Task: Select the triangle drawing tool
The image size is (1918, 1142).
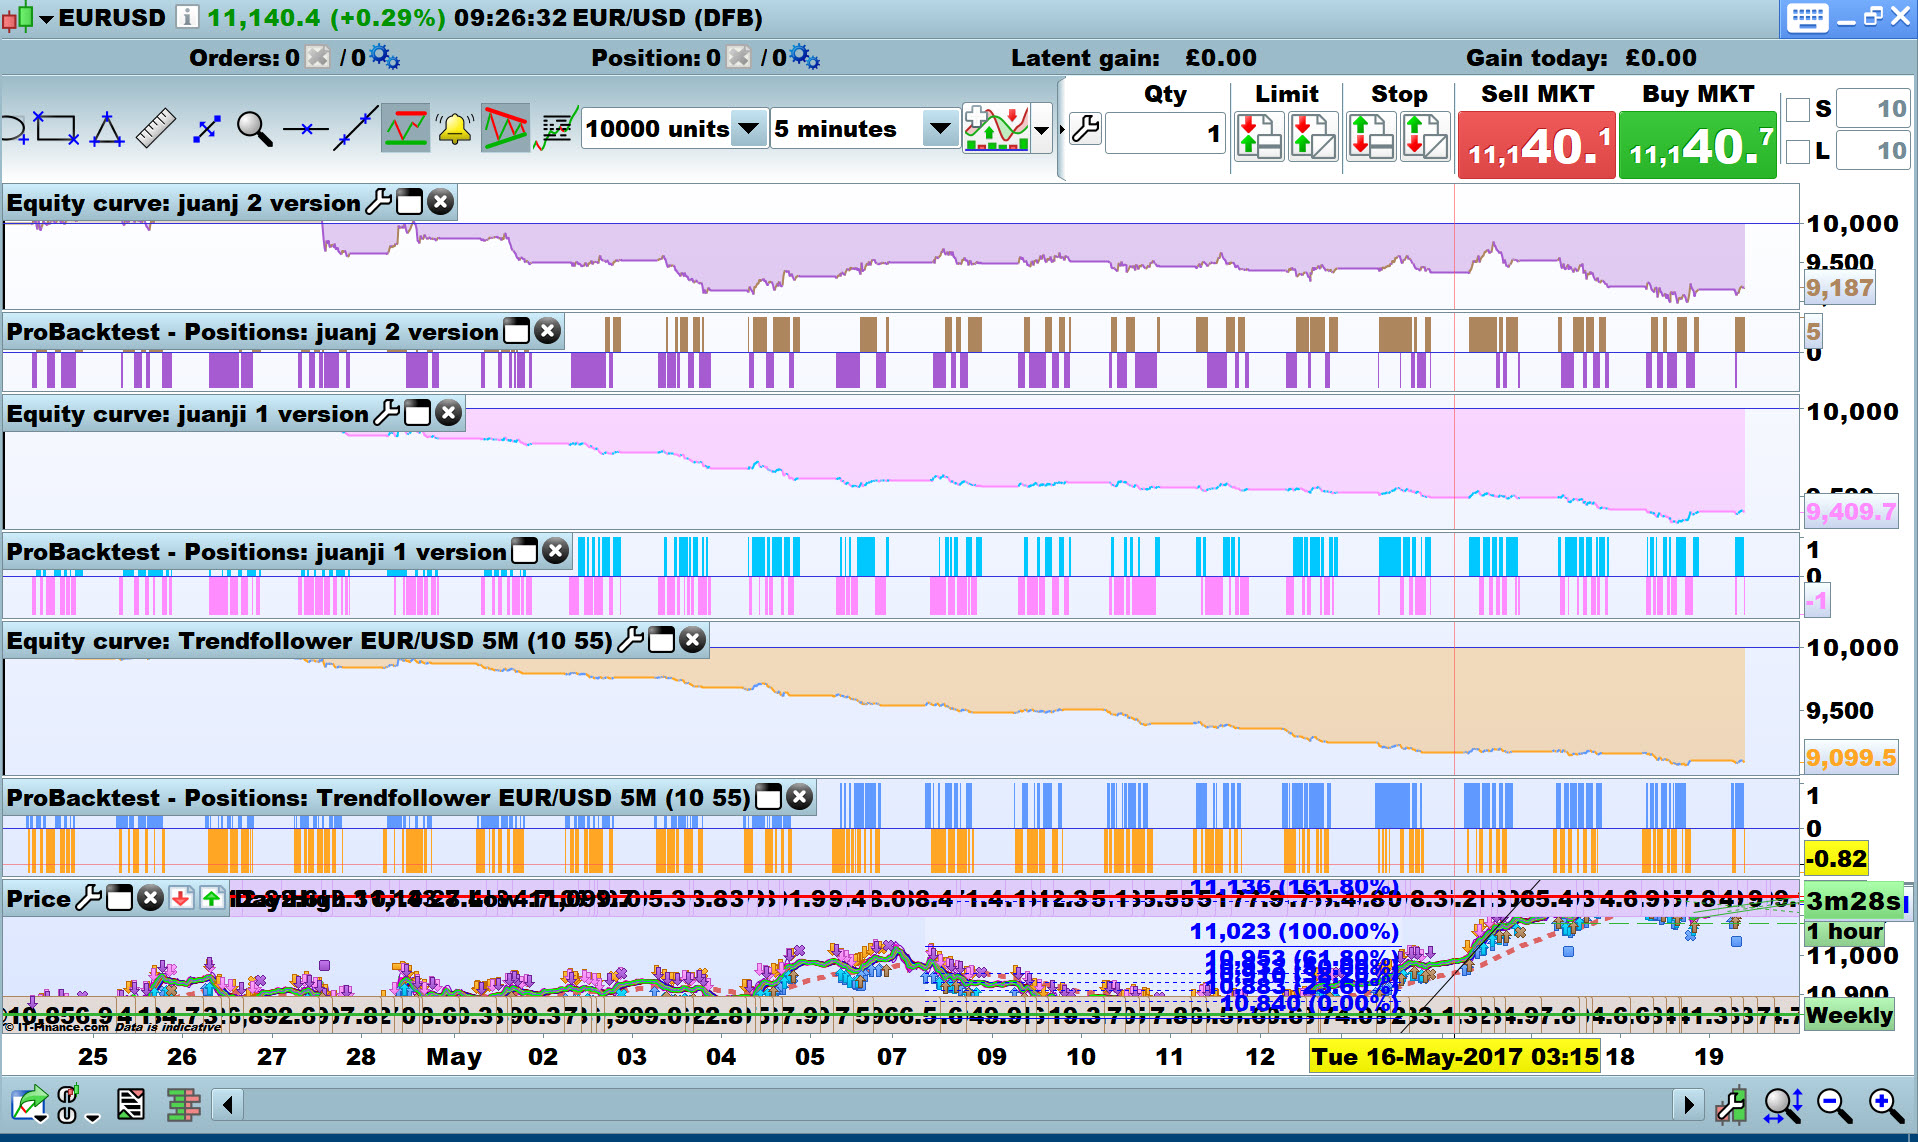Action: point(107,129)
